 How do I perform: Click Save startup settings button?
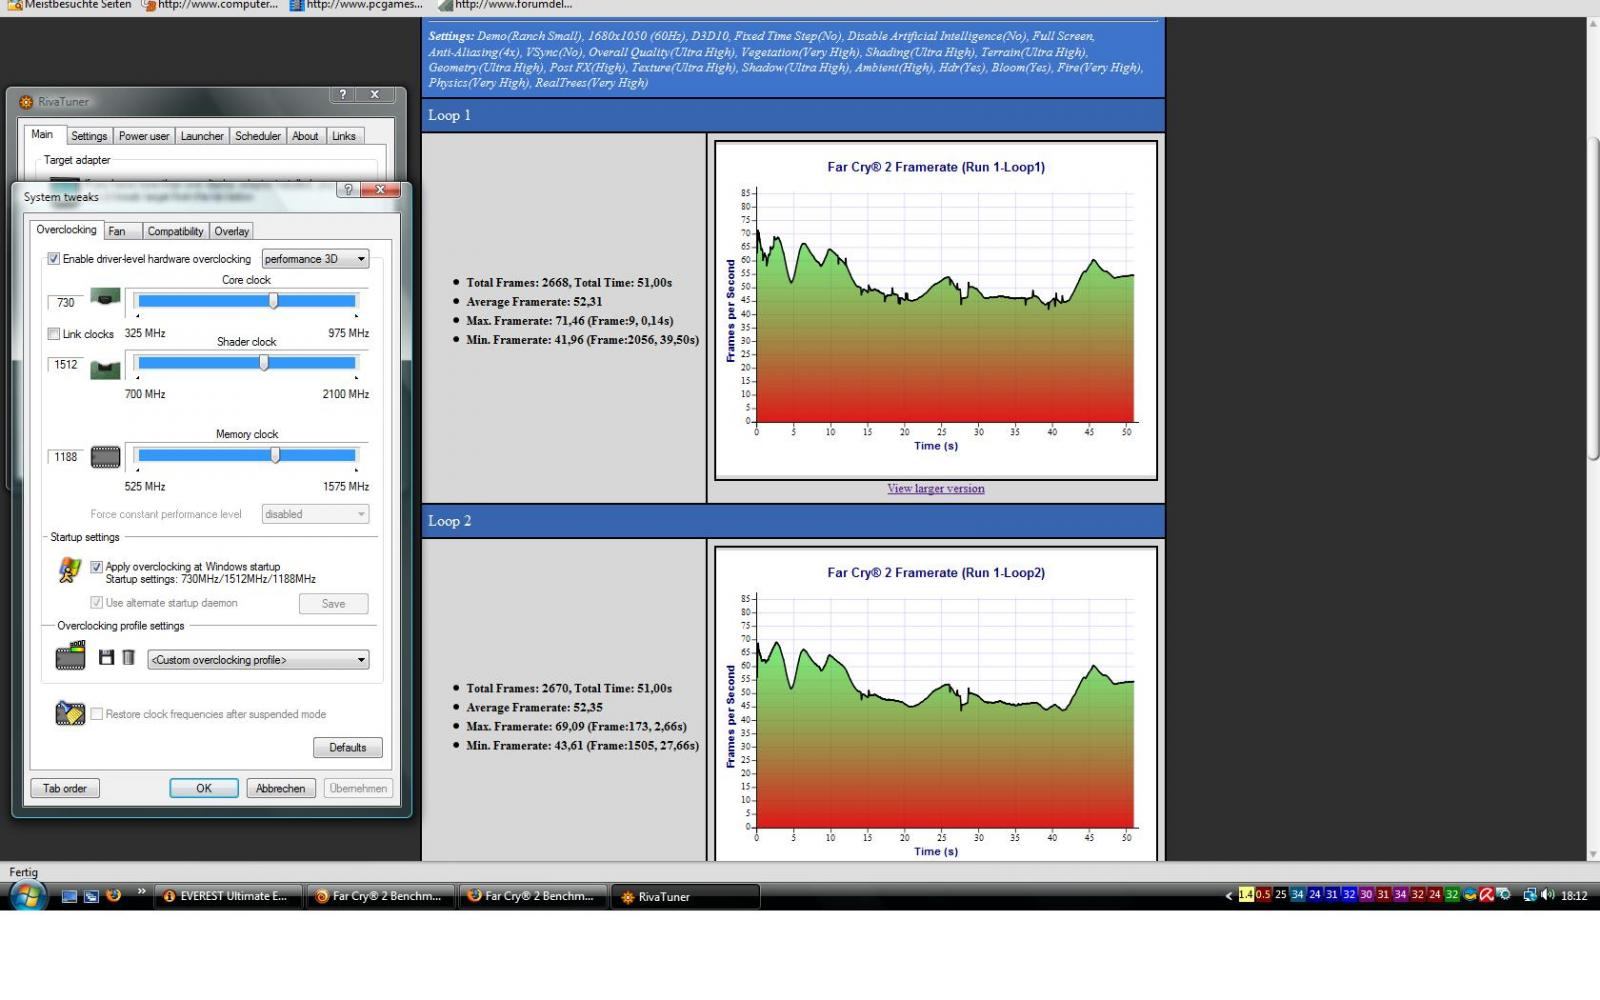pyautogui.click(x=333, y=603)
